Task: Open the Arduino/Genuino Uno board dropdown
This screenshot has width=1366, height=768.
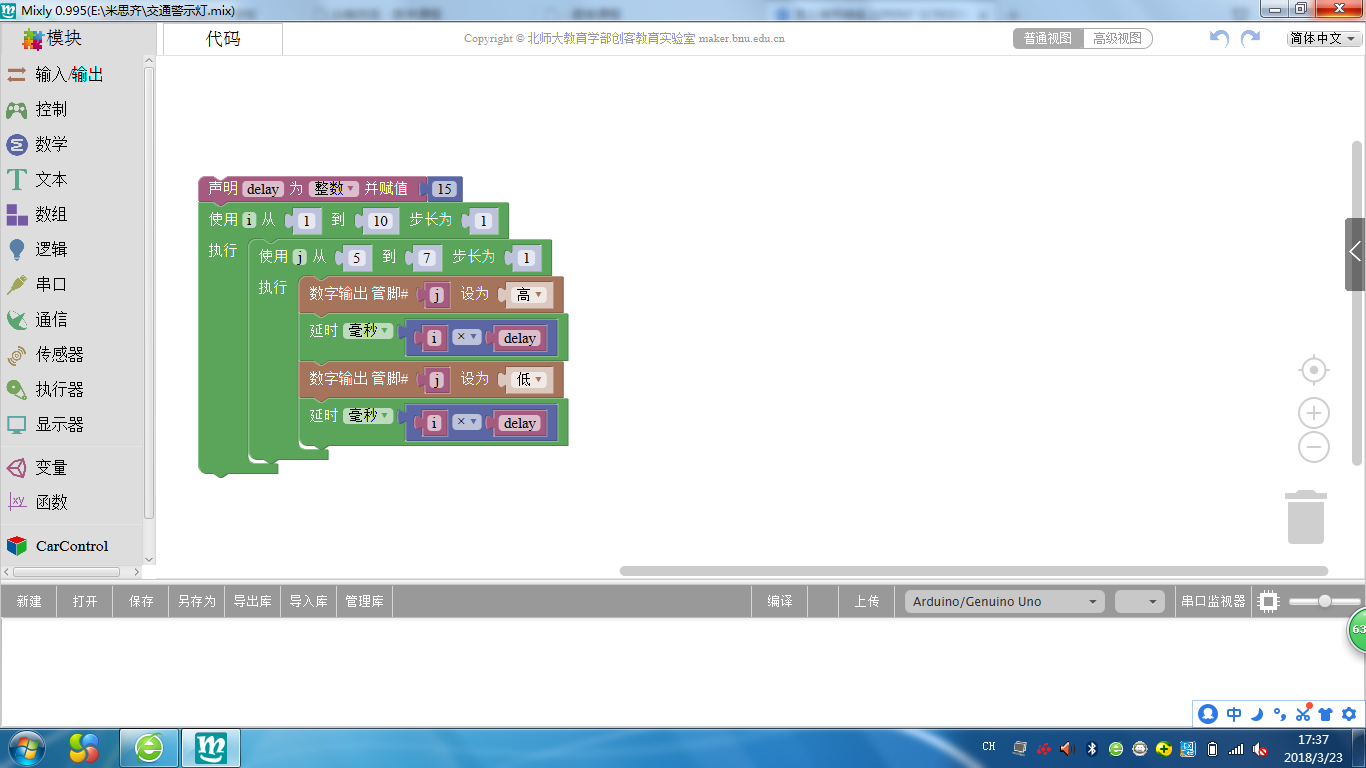Action: 1004,601
